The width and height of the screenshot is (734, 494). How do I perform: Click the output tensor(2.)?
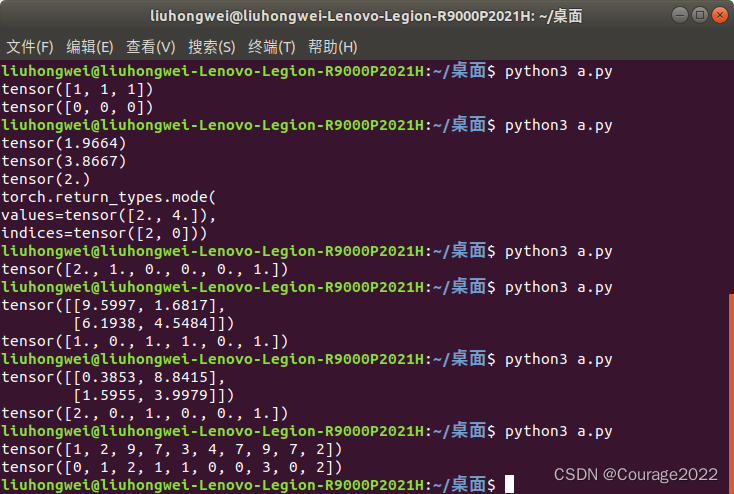tap(46, 179)
